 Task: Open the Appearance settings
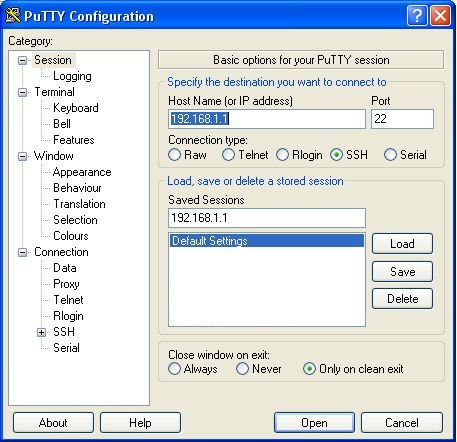[82, 172]
